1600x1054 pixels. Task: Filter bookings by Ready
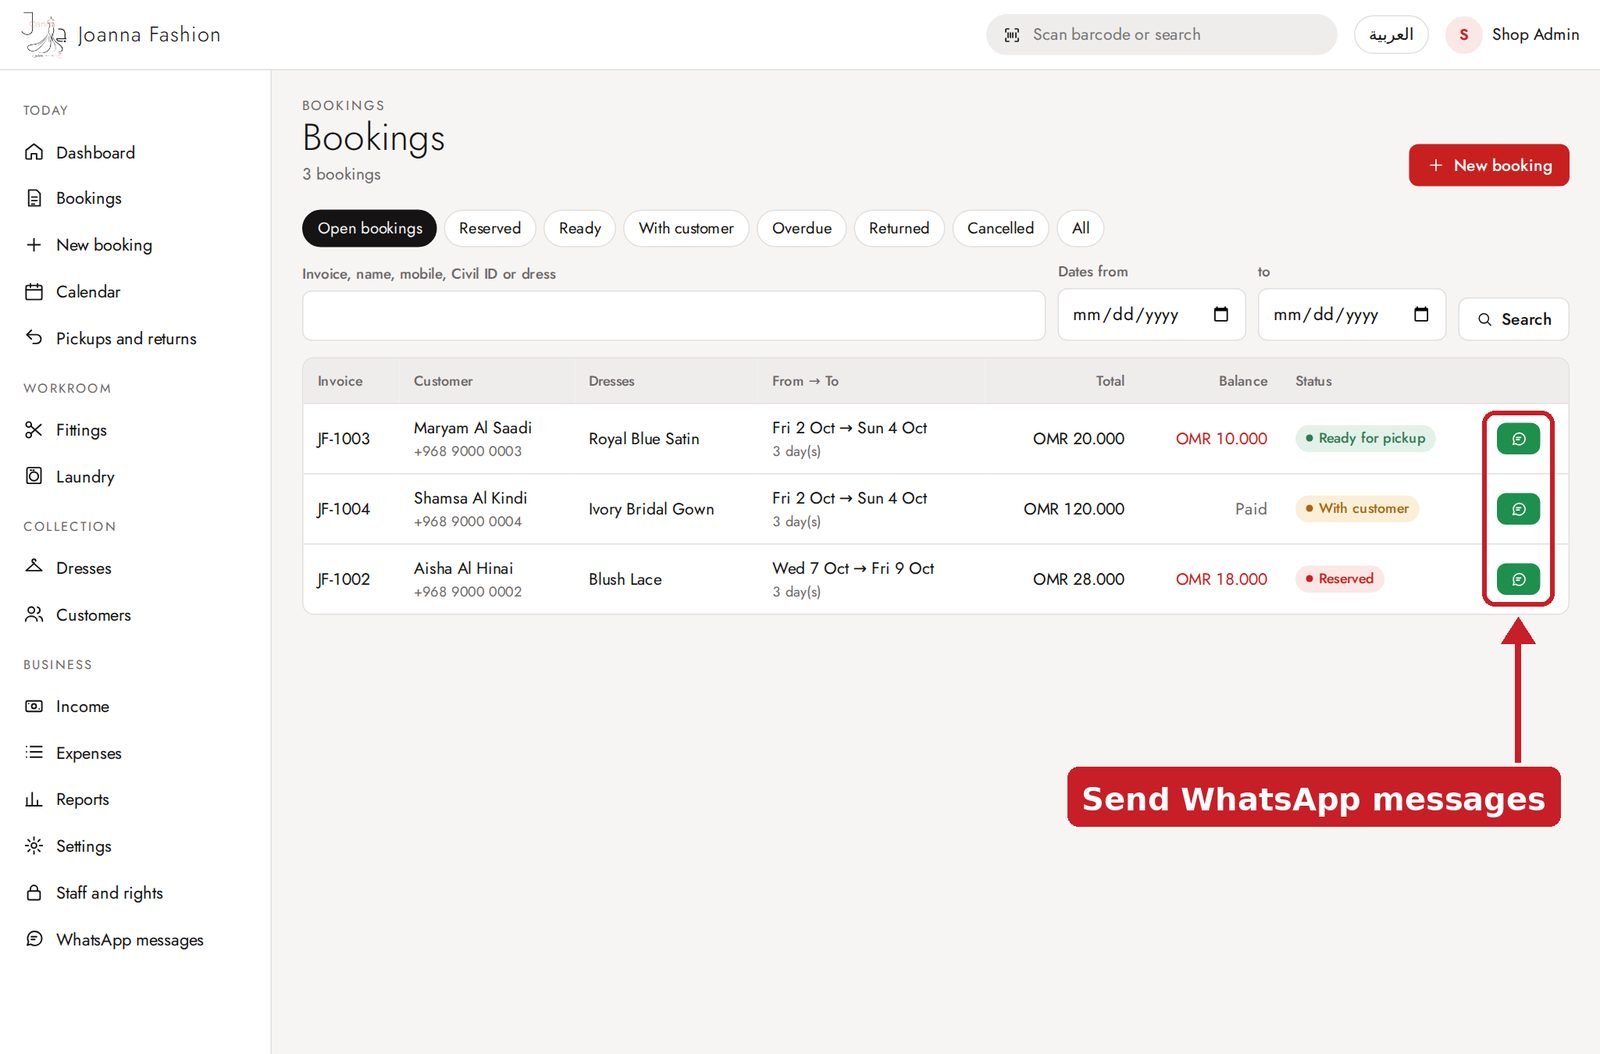(580, 228)
